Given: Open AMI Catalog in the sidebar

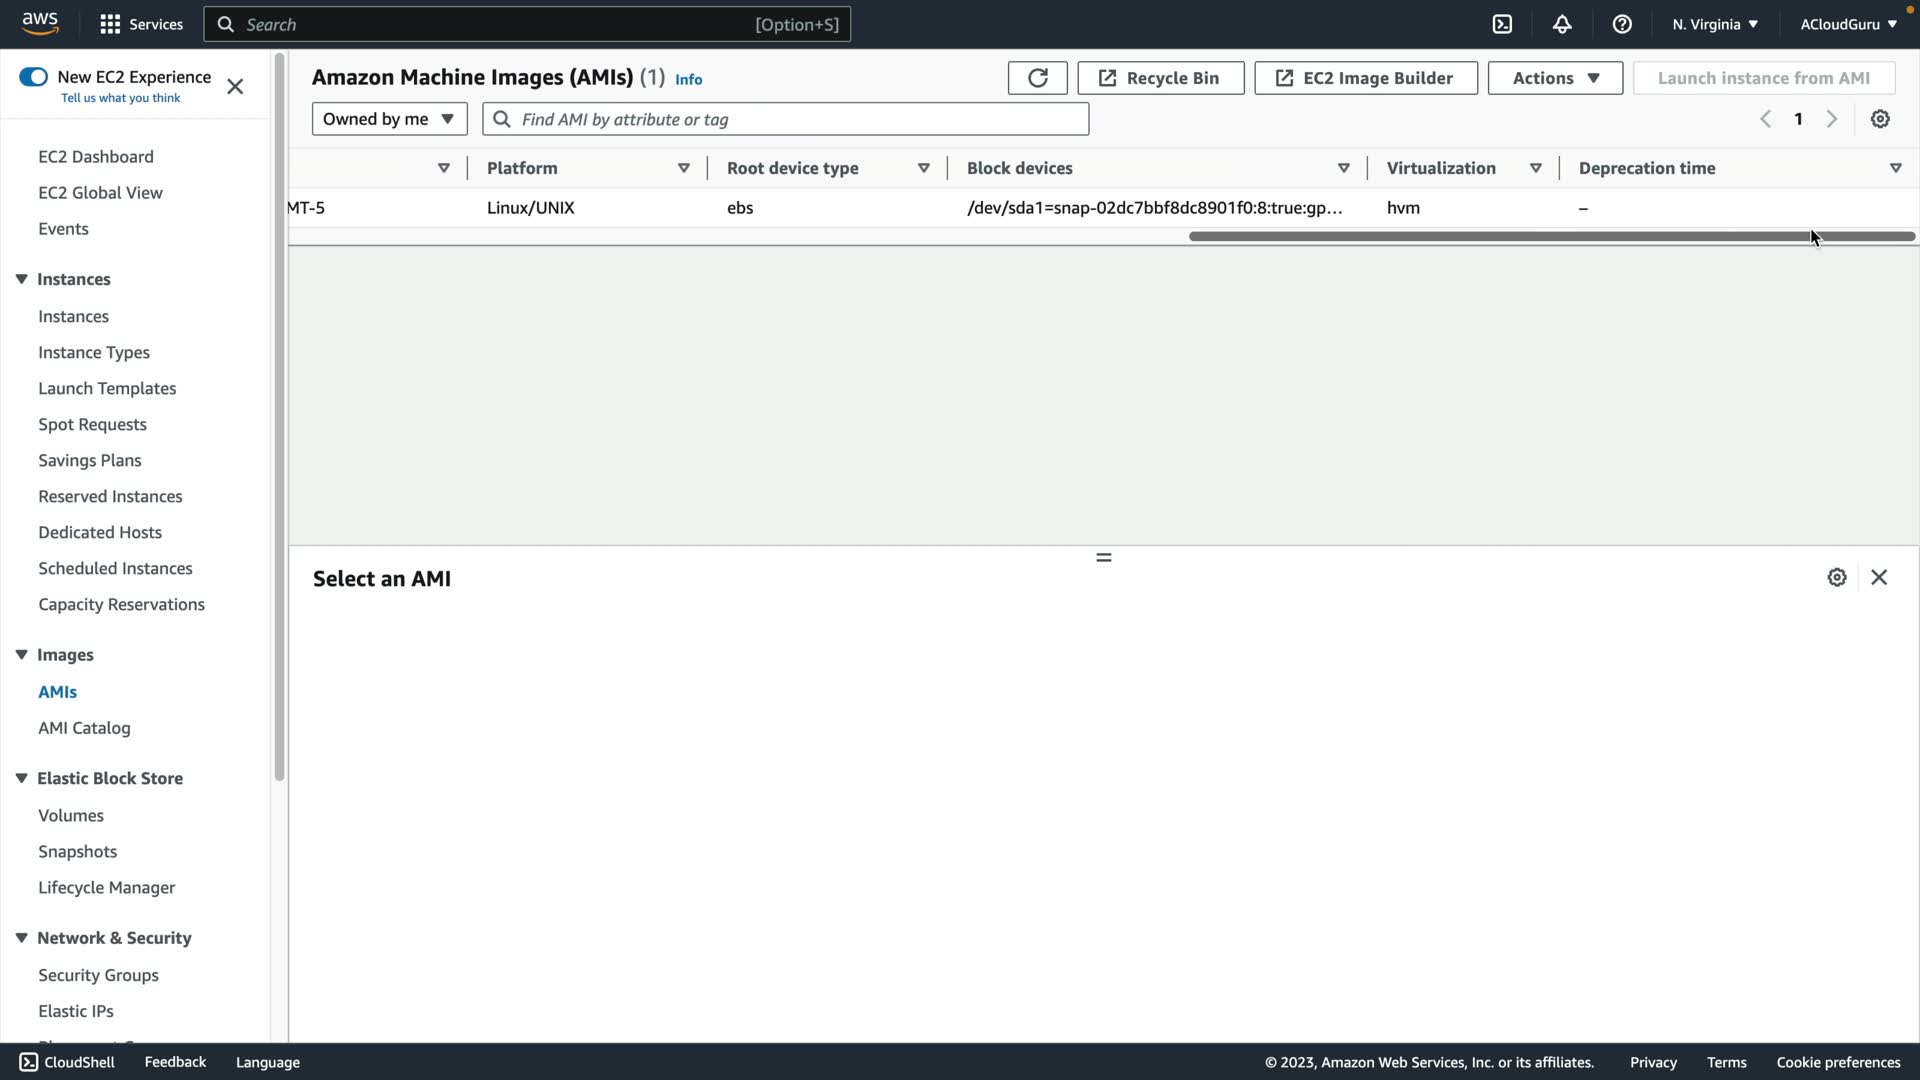Looking at the screenshot, I should click(x=84, y=728).
